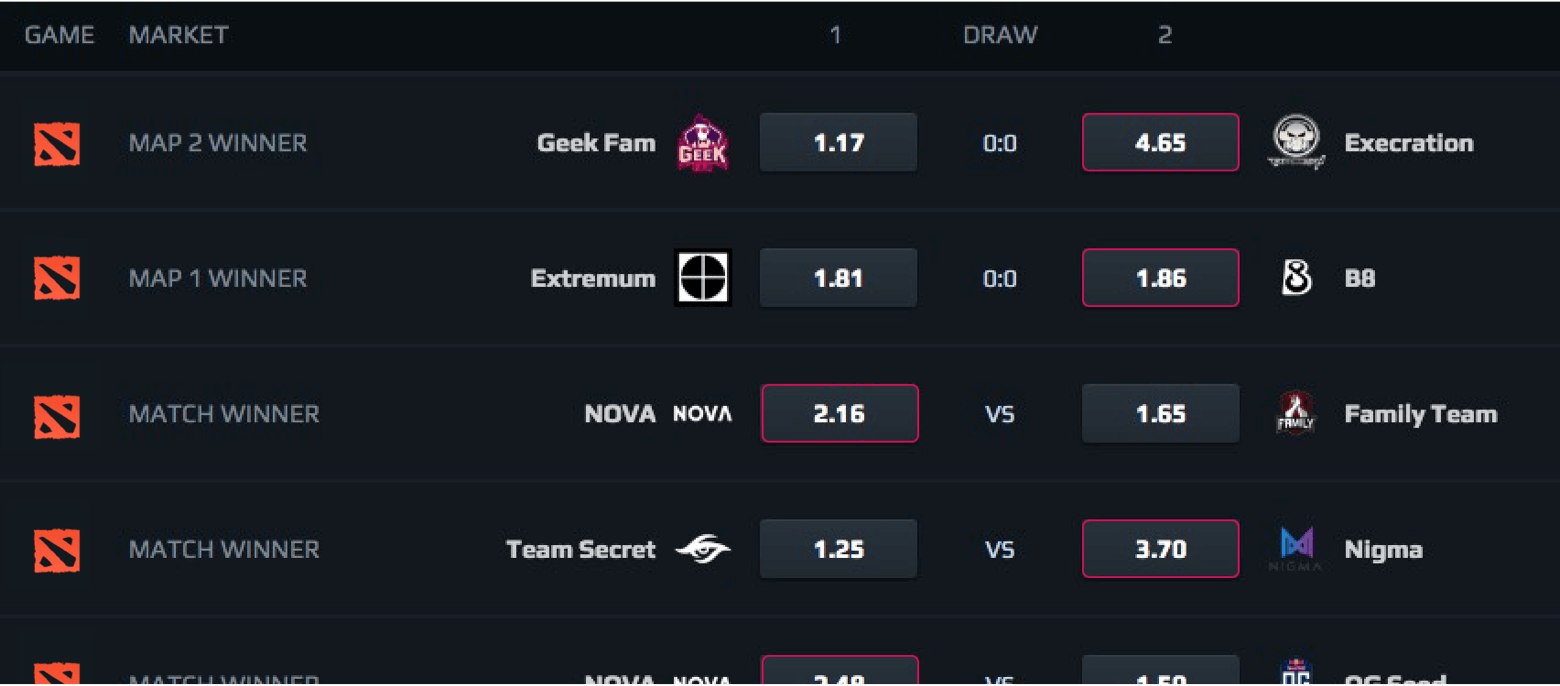Click the Extremum crosshair logo
Screen dimensions: 1560x686
click(x=703, y=278)
